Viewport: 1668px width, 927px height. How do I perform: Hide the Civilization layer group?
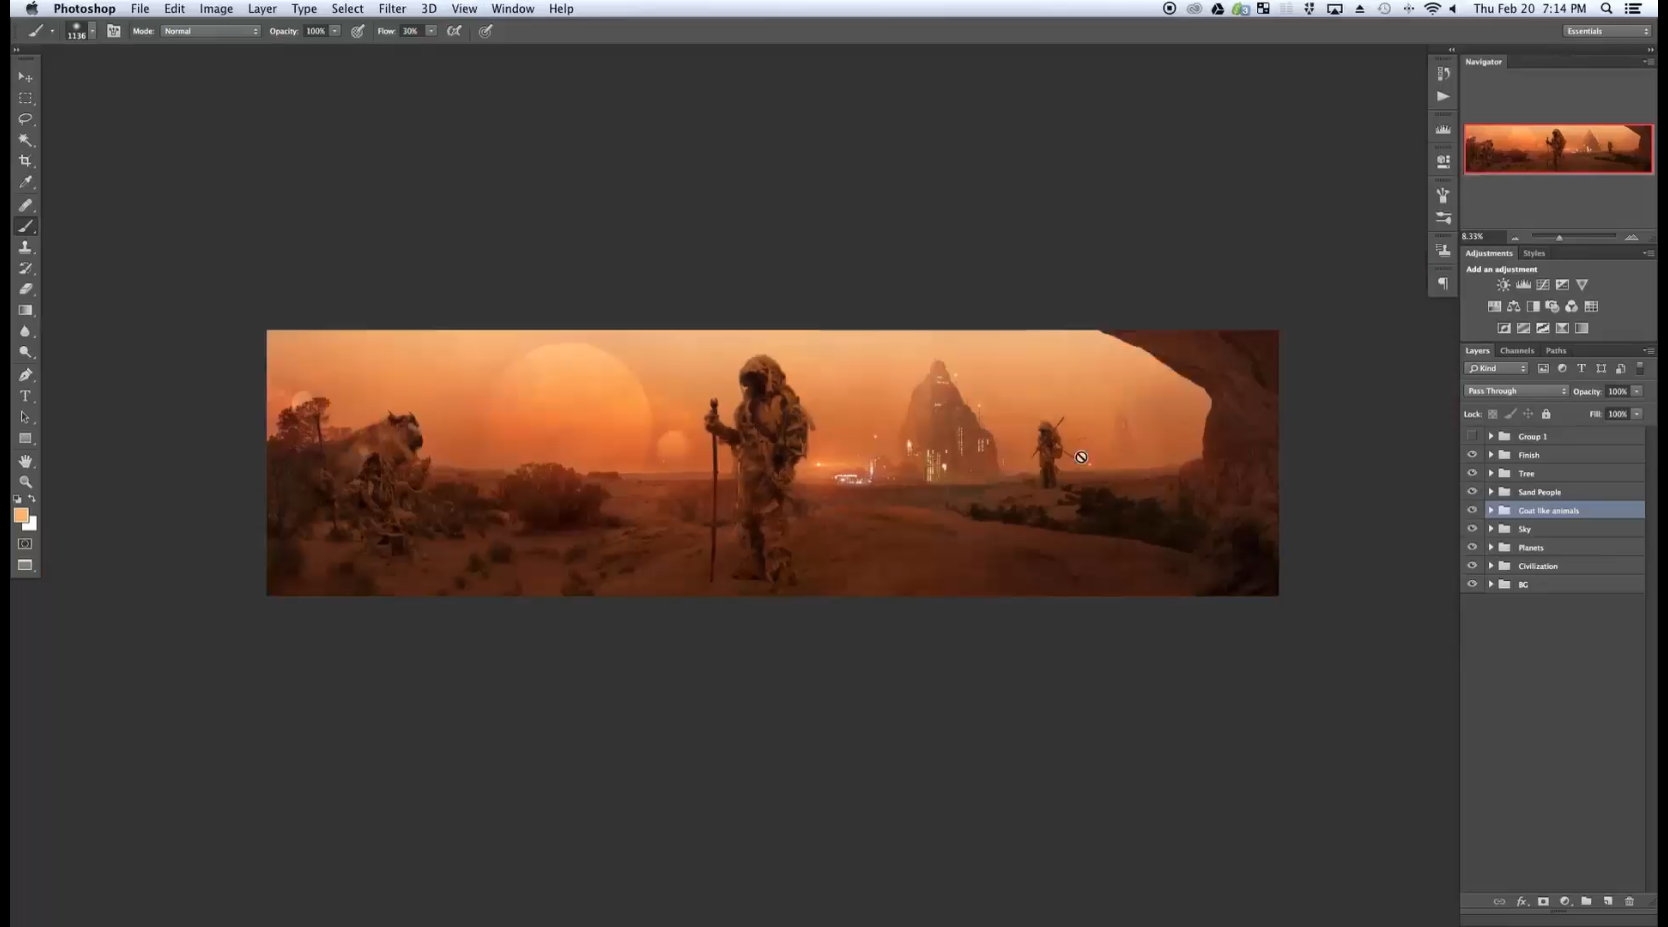click(x=1472, y=566)
